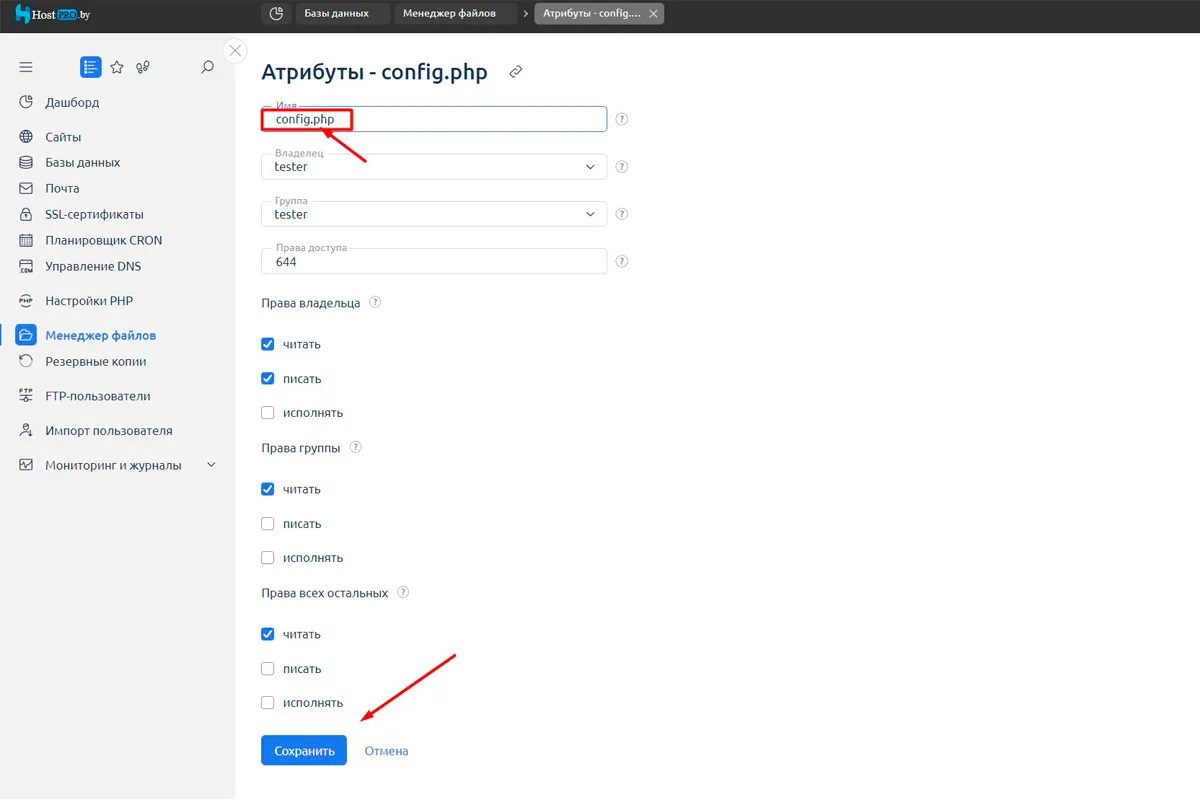Click the hamburger menu icon in sidebar
Viewport: 1200px width, 800px height.
[26, 67]
